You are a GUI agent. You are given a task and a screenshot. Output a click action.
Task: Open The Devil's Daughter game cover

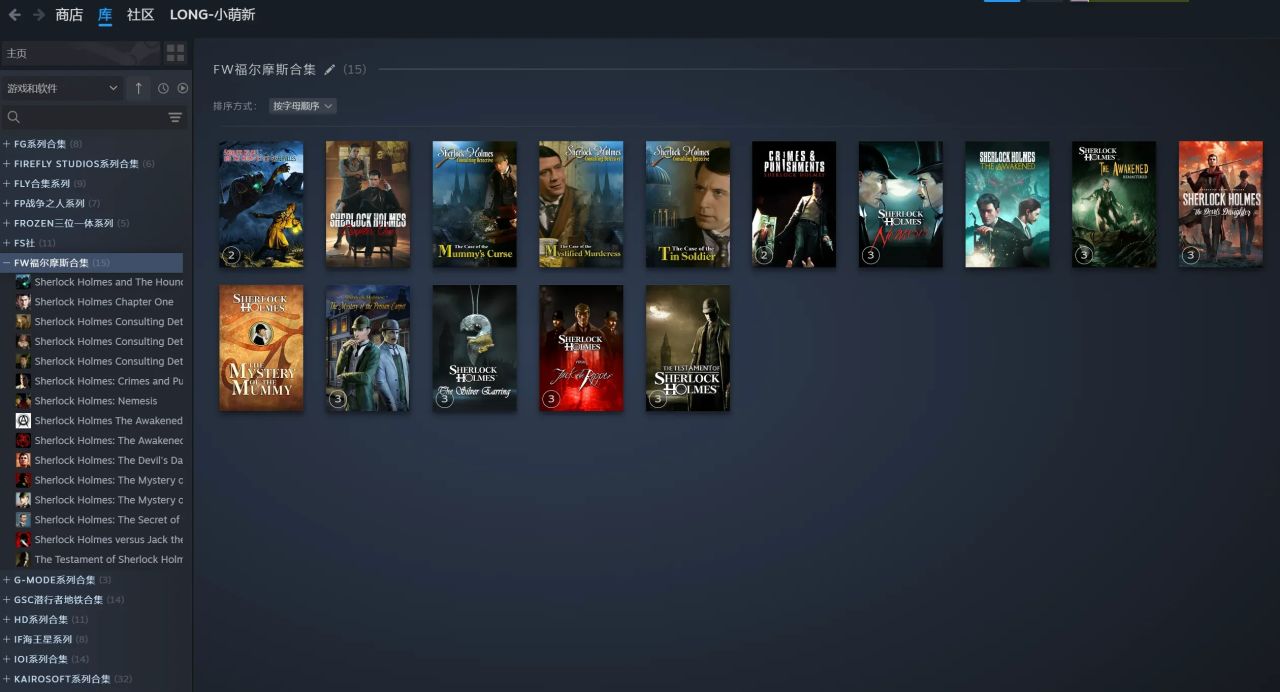1221,204
